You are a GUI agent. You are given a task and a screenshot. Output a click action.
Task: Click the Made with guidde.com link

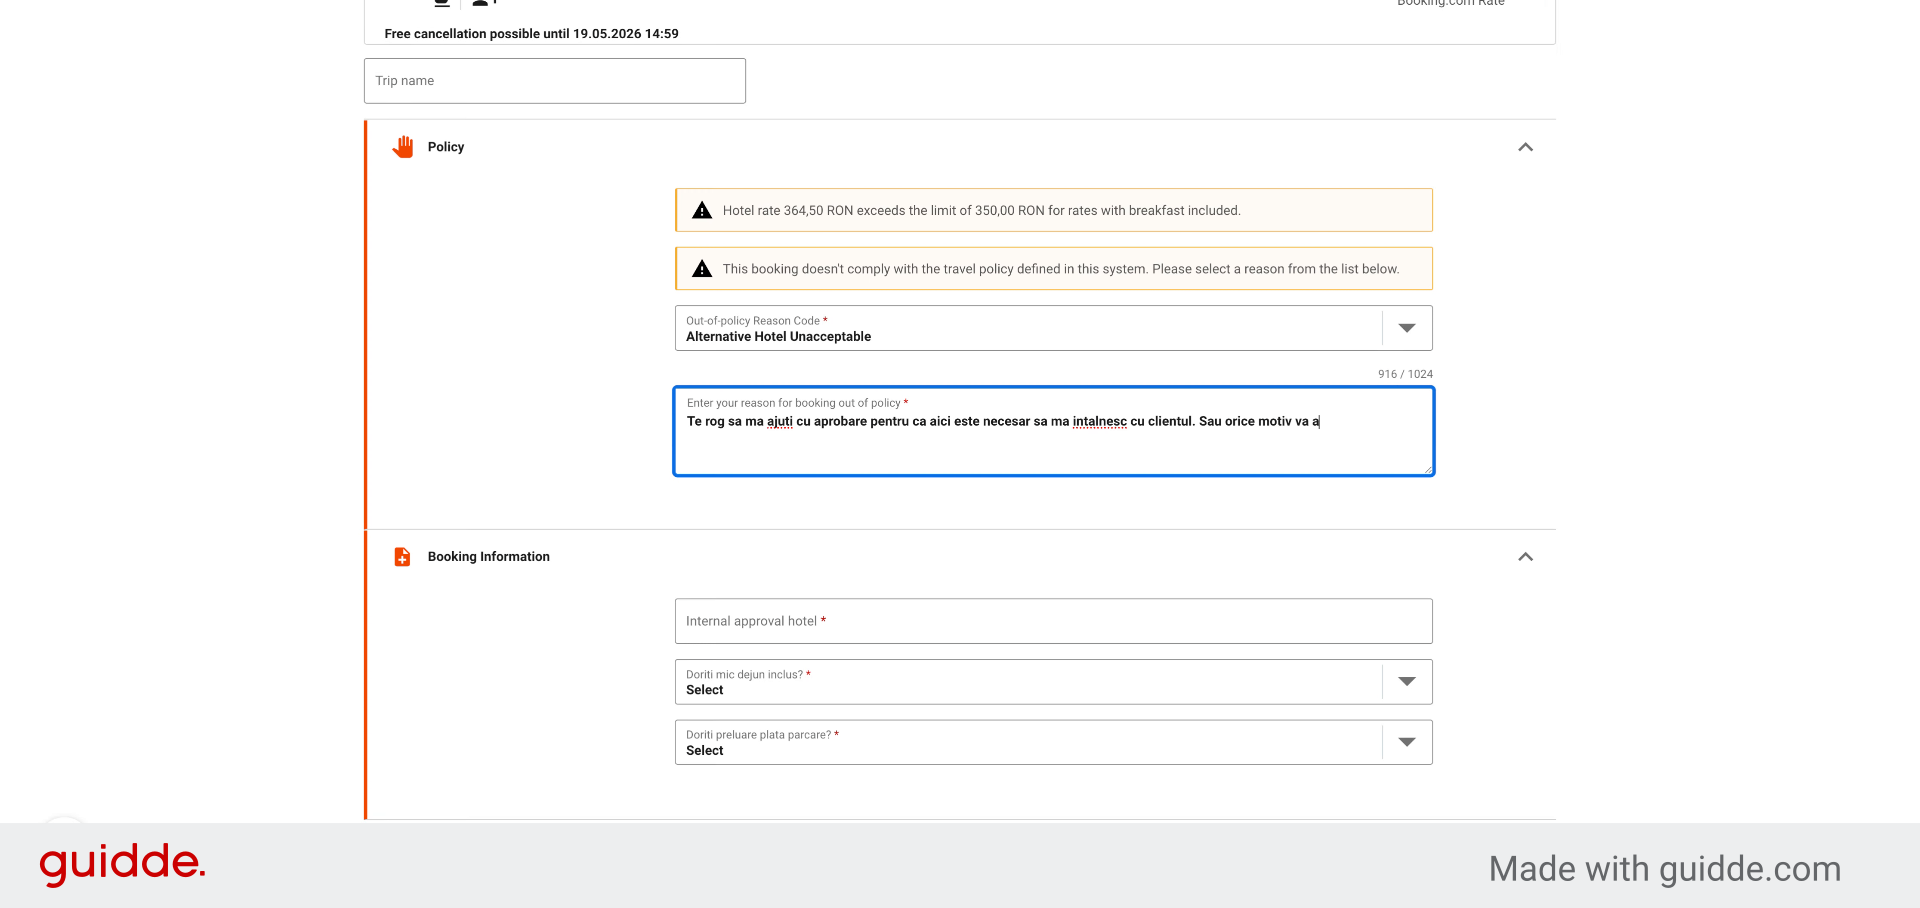[1664, 869]
